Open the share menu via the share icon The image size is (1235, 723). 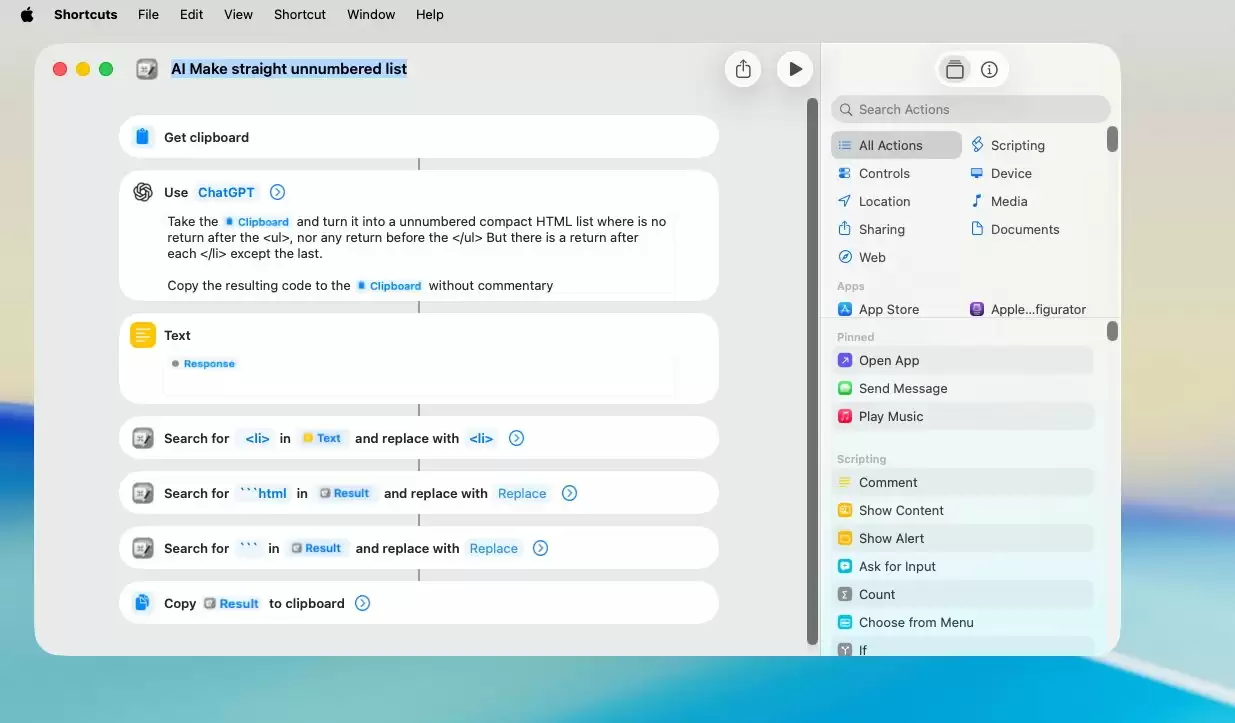[743, 69]
